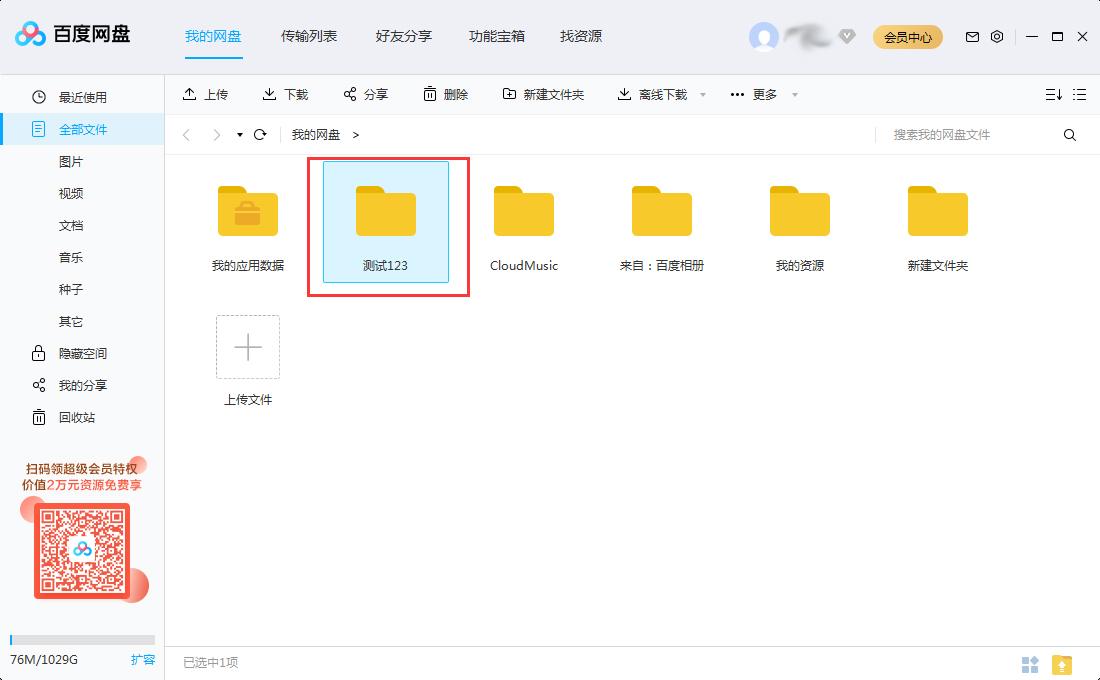Viewport: 1100px width, 680px height.
Task: Click 我的网盘 in the breadcrumb path
Action: 316,135
